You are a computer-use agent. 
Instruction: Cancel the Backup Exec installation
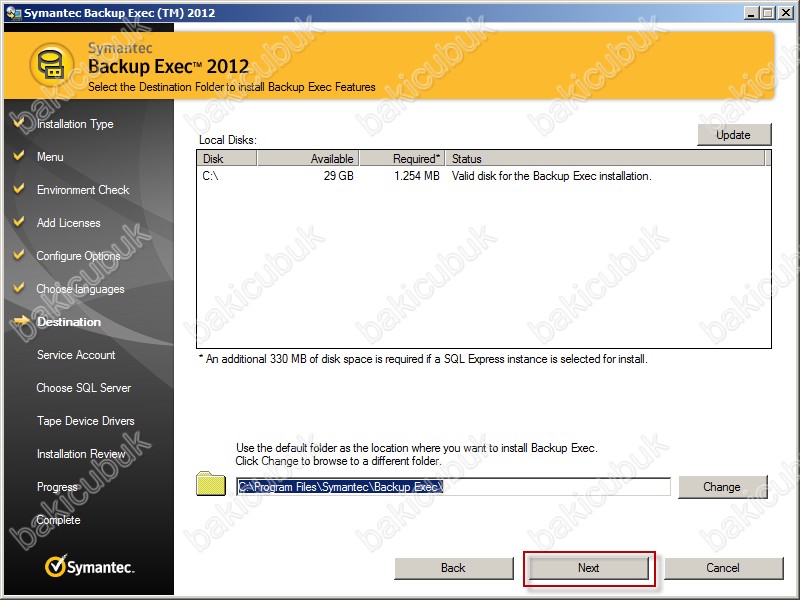723,568
